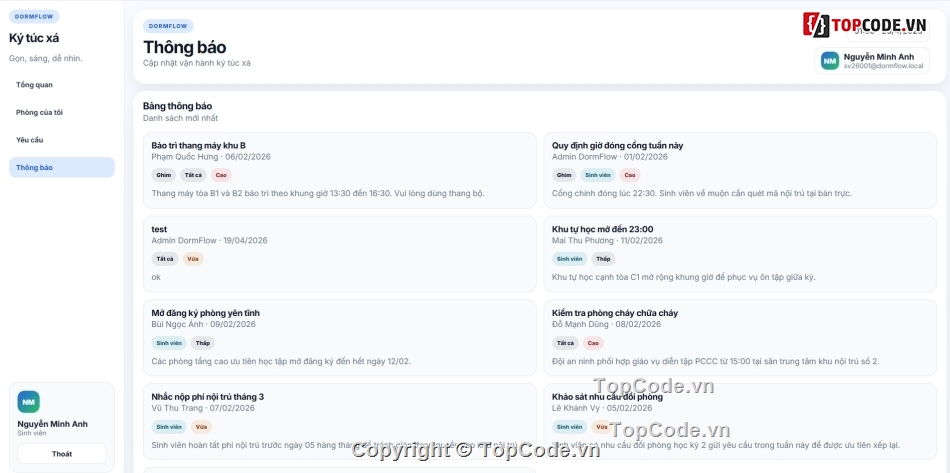Go to Yêu cầu page
The height and width of the screenshot is (473, 950).
(x=62, y=140)
